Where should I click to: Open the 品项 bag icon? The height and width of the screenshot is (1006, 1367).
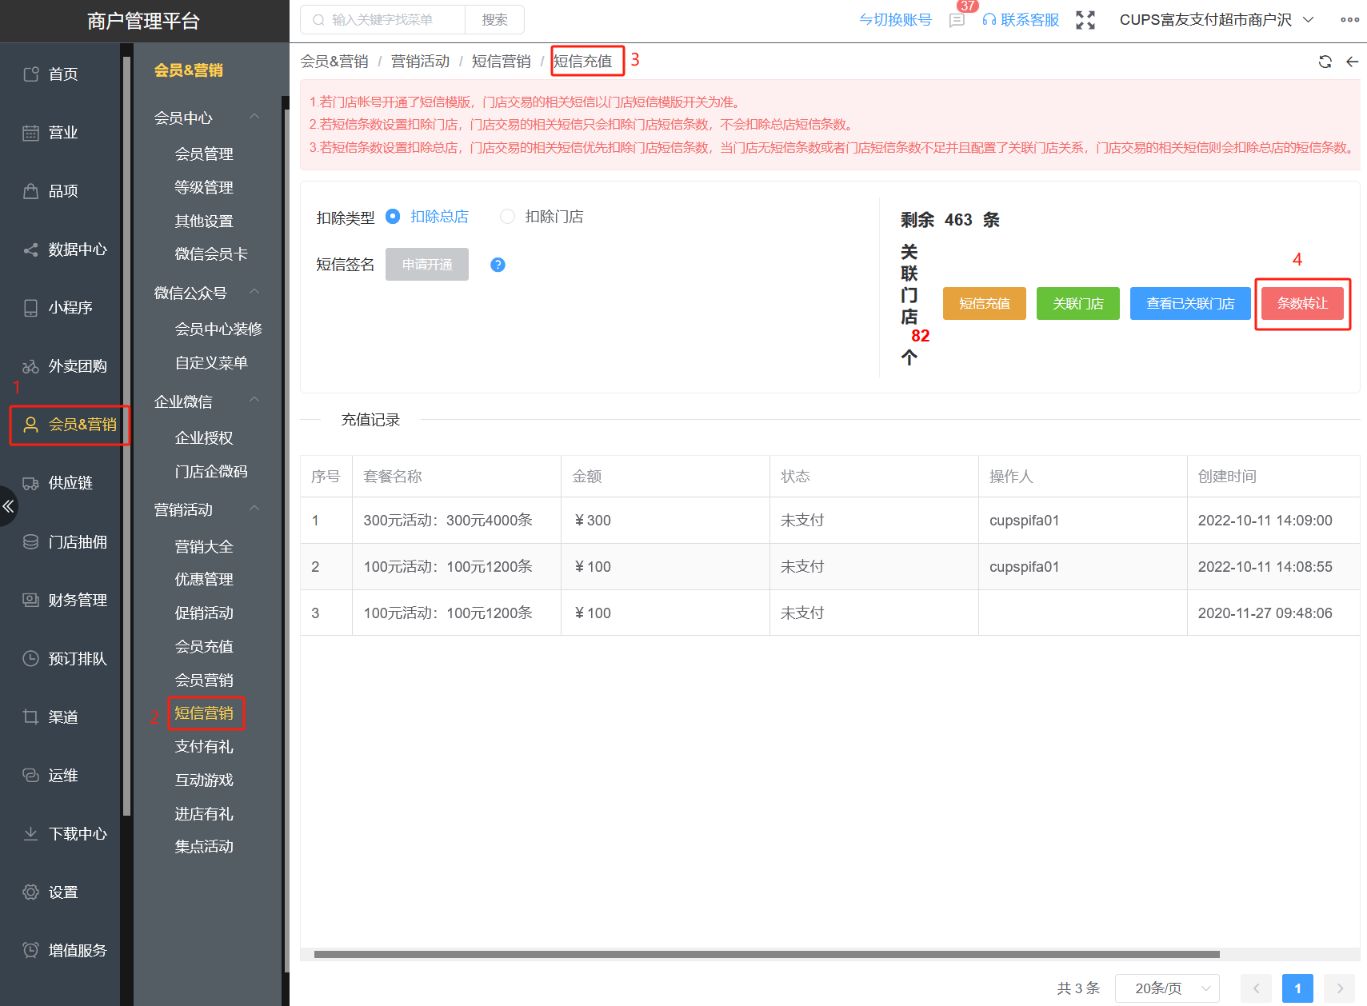point(31,191)
